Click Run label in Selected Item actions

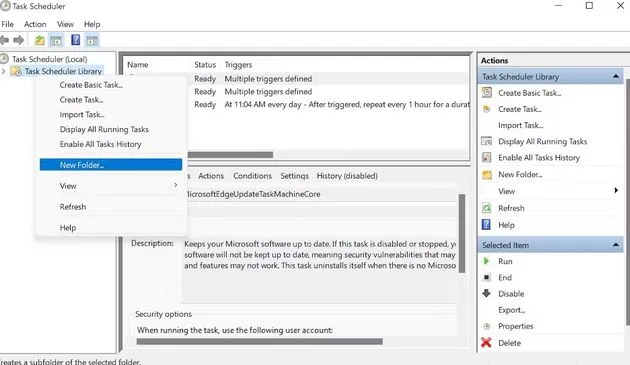coord(505,261)
